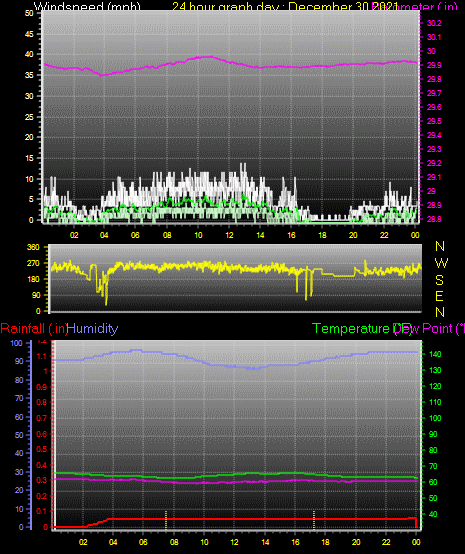Click the 'S' compass letter
The width and height of the screenshot is (465, 554).
[x=440, y=280]
